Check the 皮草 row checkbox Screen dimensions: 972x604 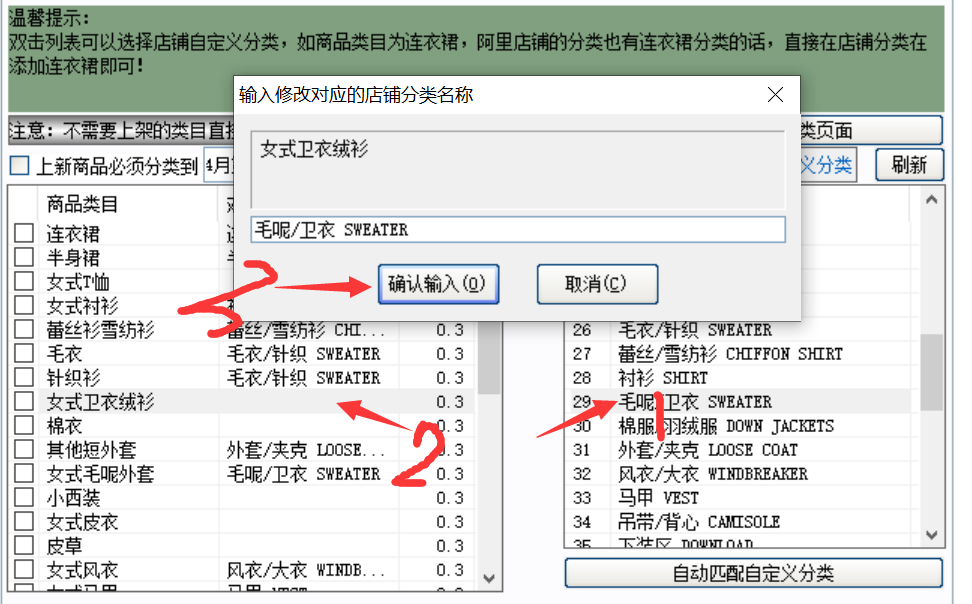pyautogui.click(x=24, y=546)
